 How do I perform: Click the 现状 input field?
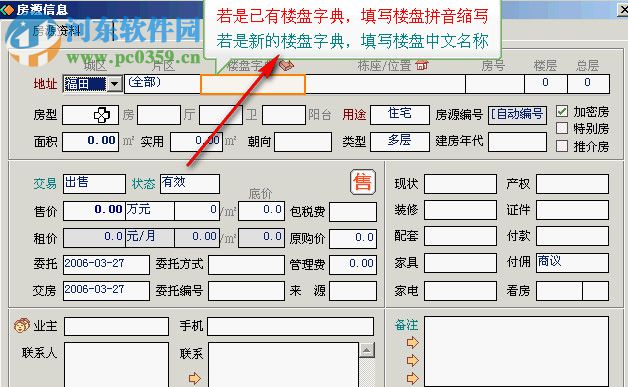[461, 184]
